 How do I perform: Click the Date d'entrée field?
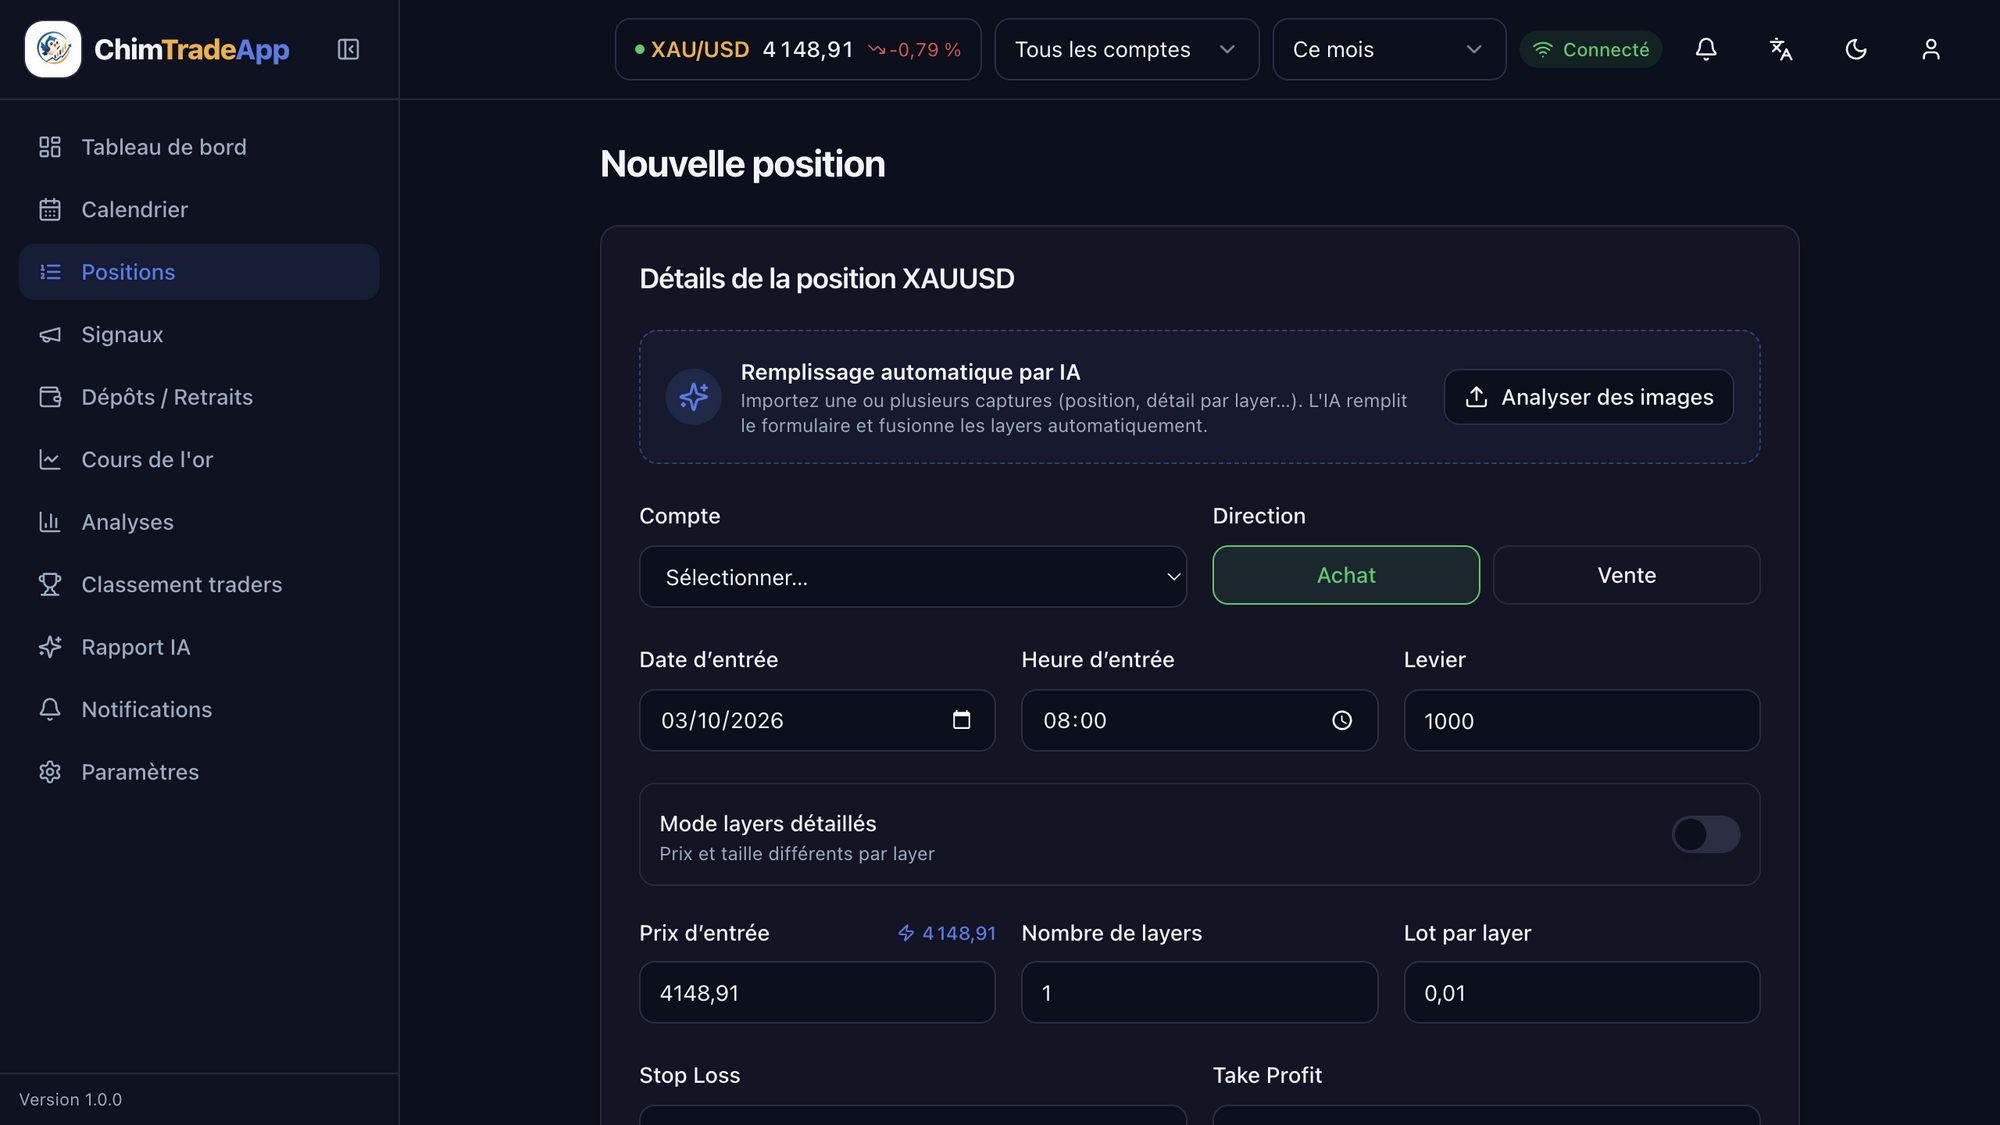pyautogui.click(x=817, y=720)
